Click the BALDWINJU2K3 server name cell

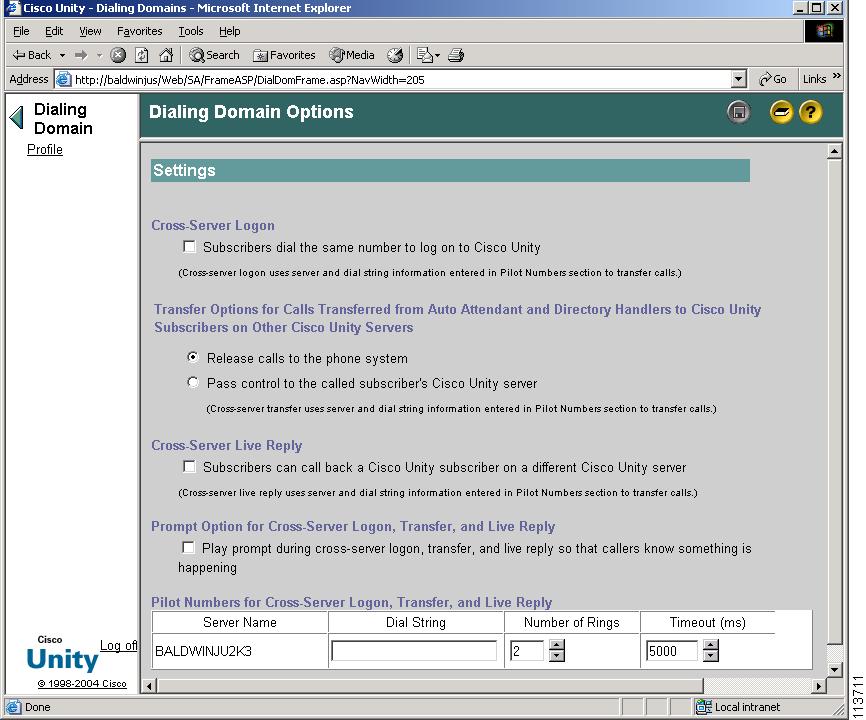tap(240, 651)
